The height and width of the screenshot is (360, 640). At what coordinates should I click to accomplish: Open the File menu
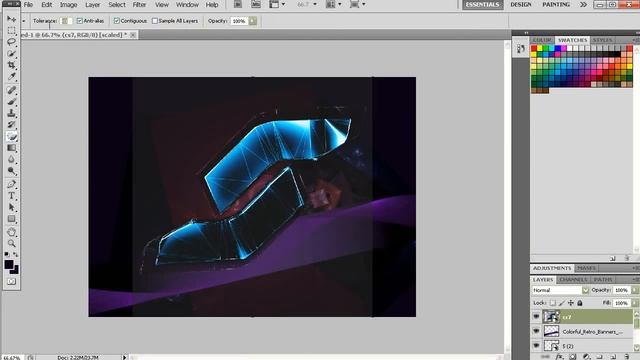coord(28,4)
